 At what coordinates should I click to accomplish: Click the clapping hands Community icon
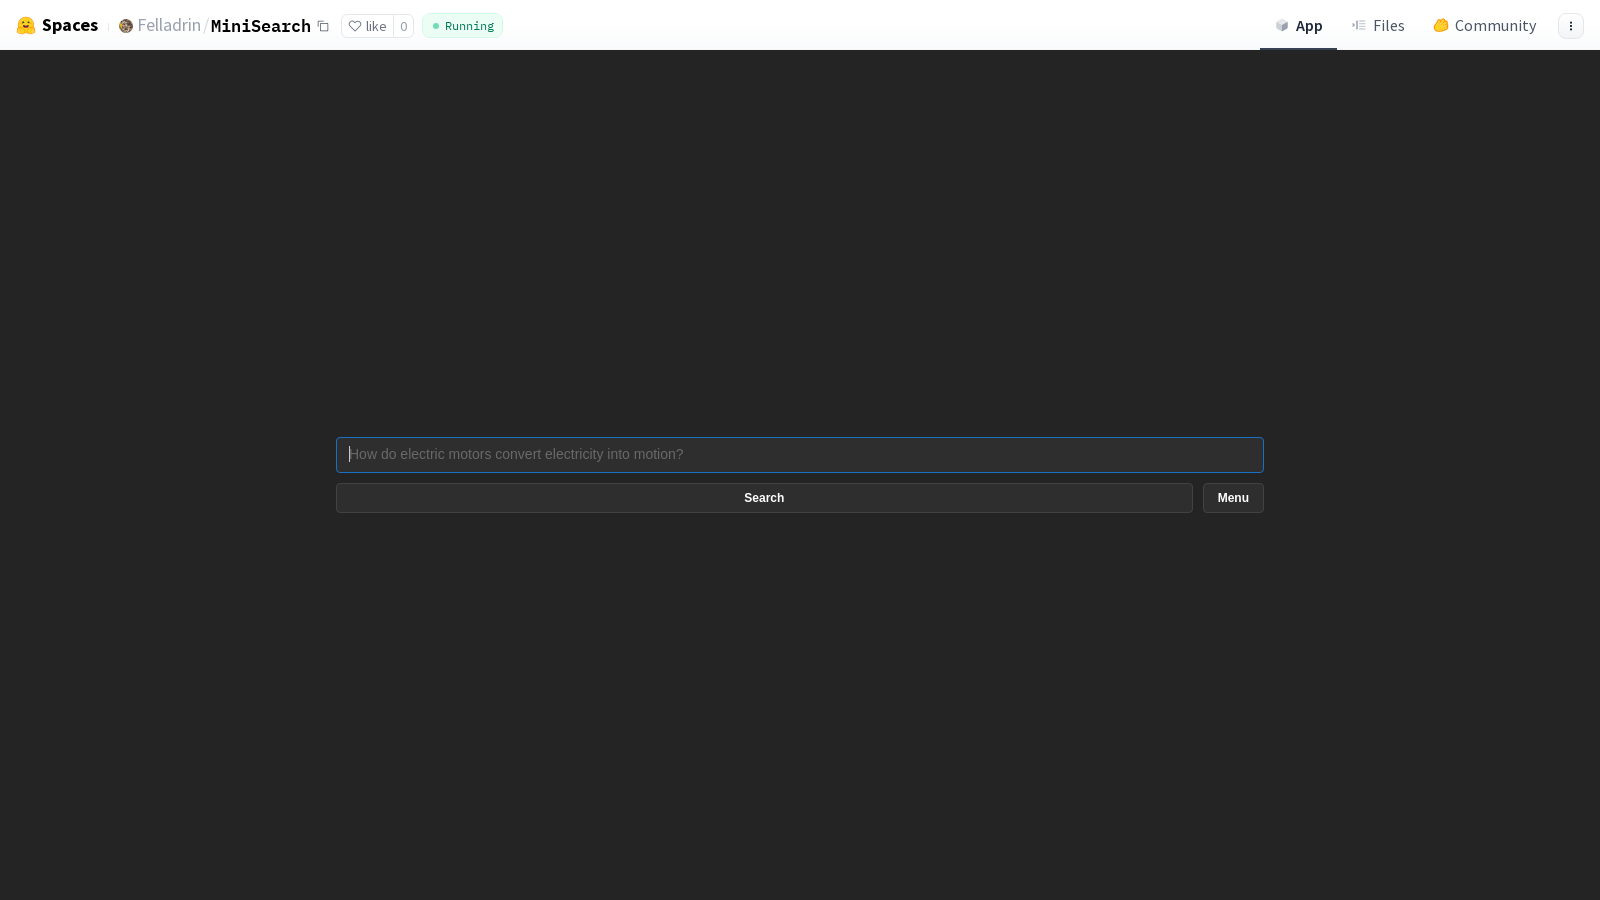point(1441,25)
